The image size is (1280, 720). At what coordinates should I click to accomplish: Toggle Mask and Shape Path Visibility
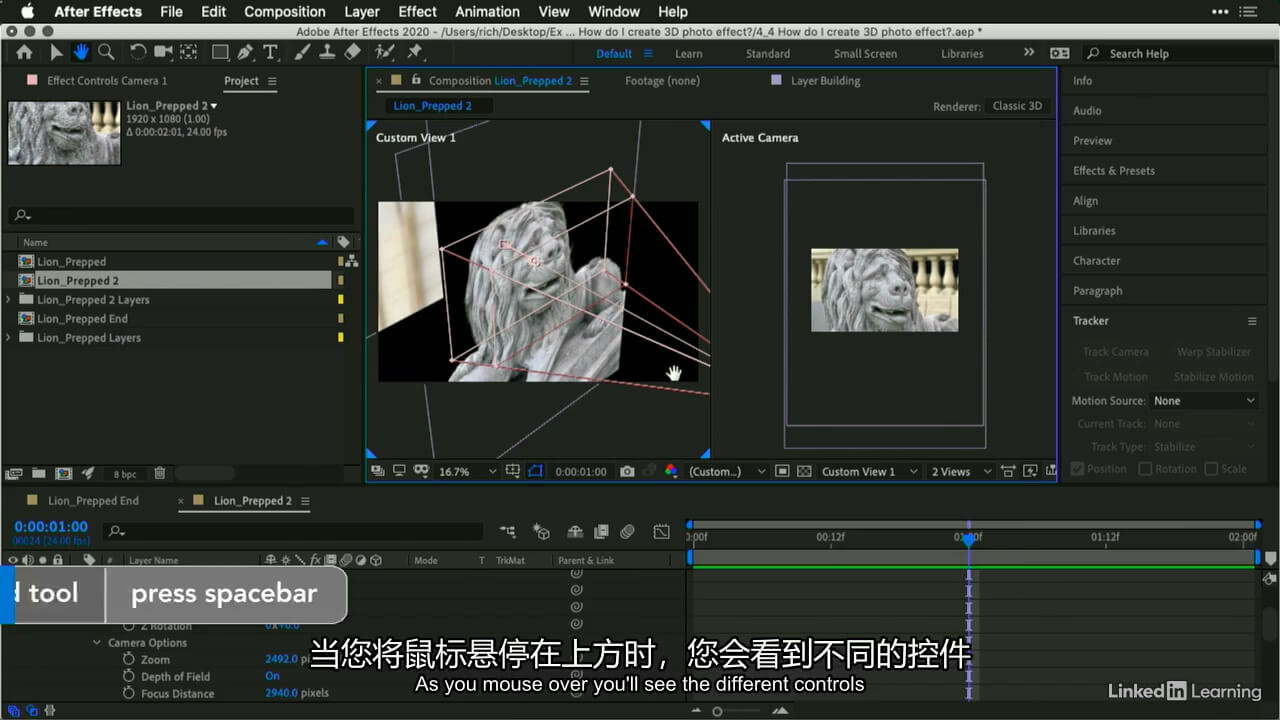coord(535,471)
